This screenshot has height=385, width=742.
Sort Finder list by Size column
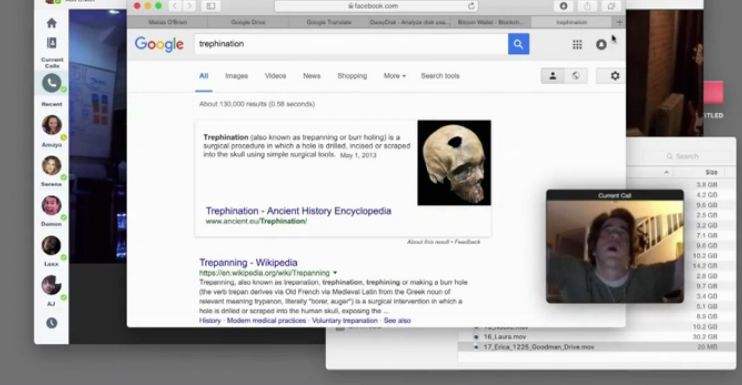point(711,172)
